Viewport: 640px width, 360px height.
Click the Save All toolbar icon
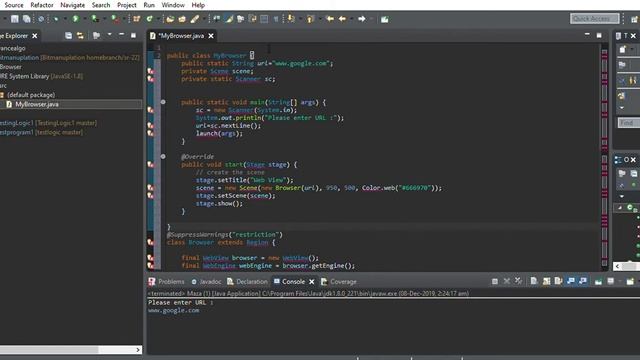tap(27, 19)
